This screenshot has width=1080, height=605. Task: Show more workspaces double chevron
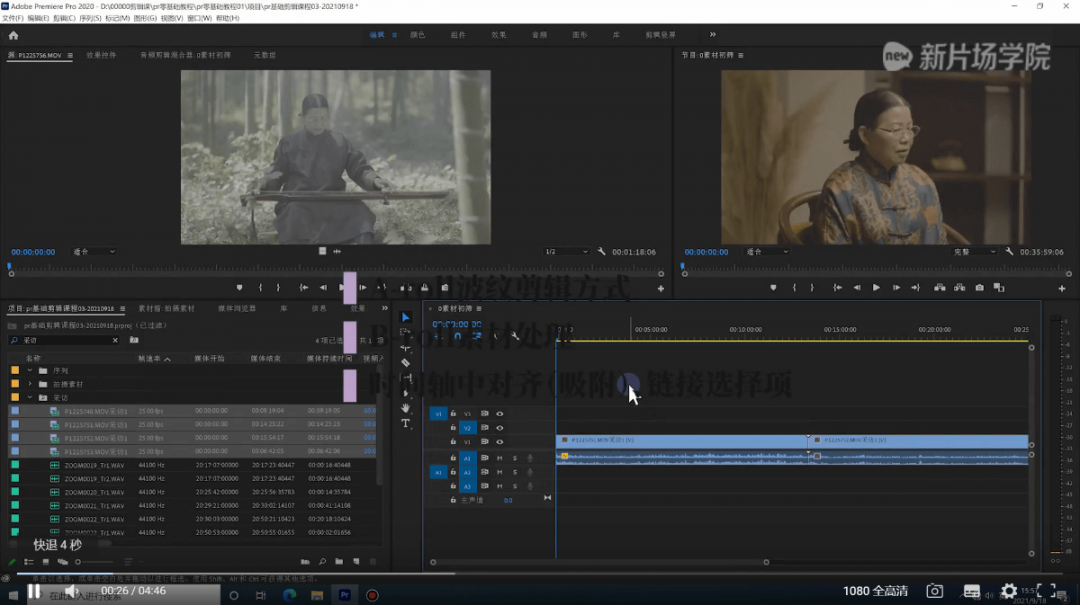coord(713,34)
